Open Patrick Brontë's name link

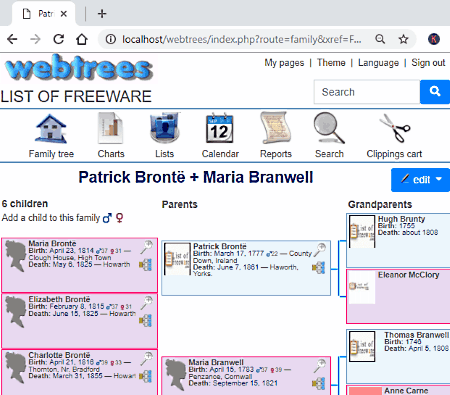tap(220, 246)
